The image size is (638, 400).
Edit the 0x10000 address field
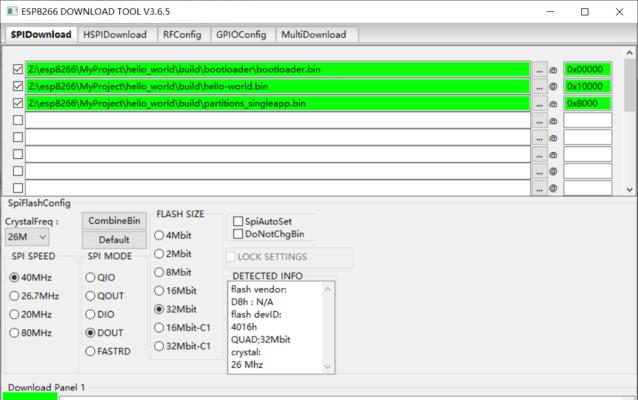588,86
